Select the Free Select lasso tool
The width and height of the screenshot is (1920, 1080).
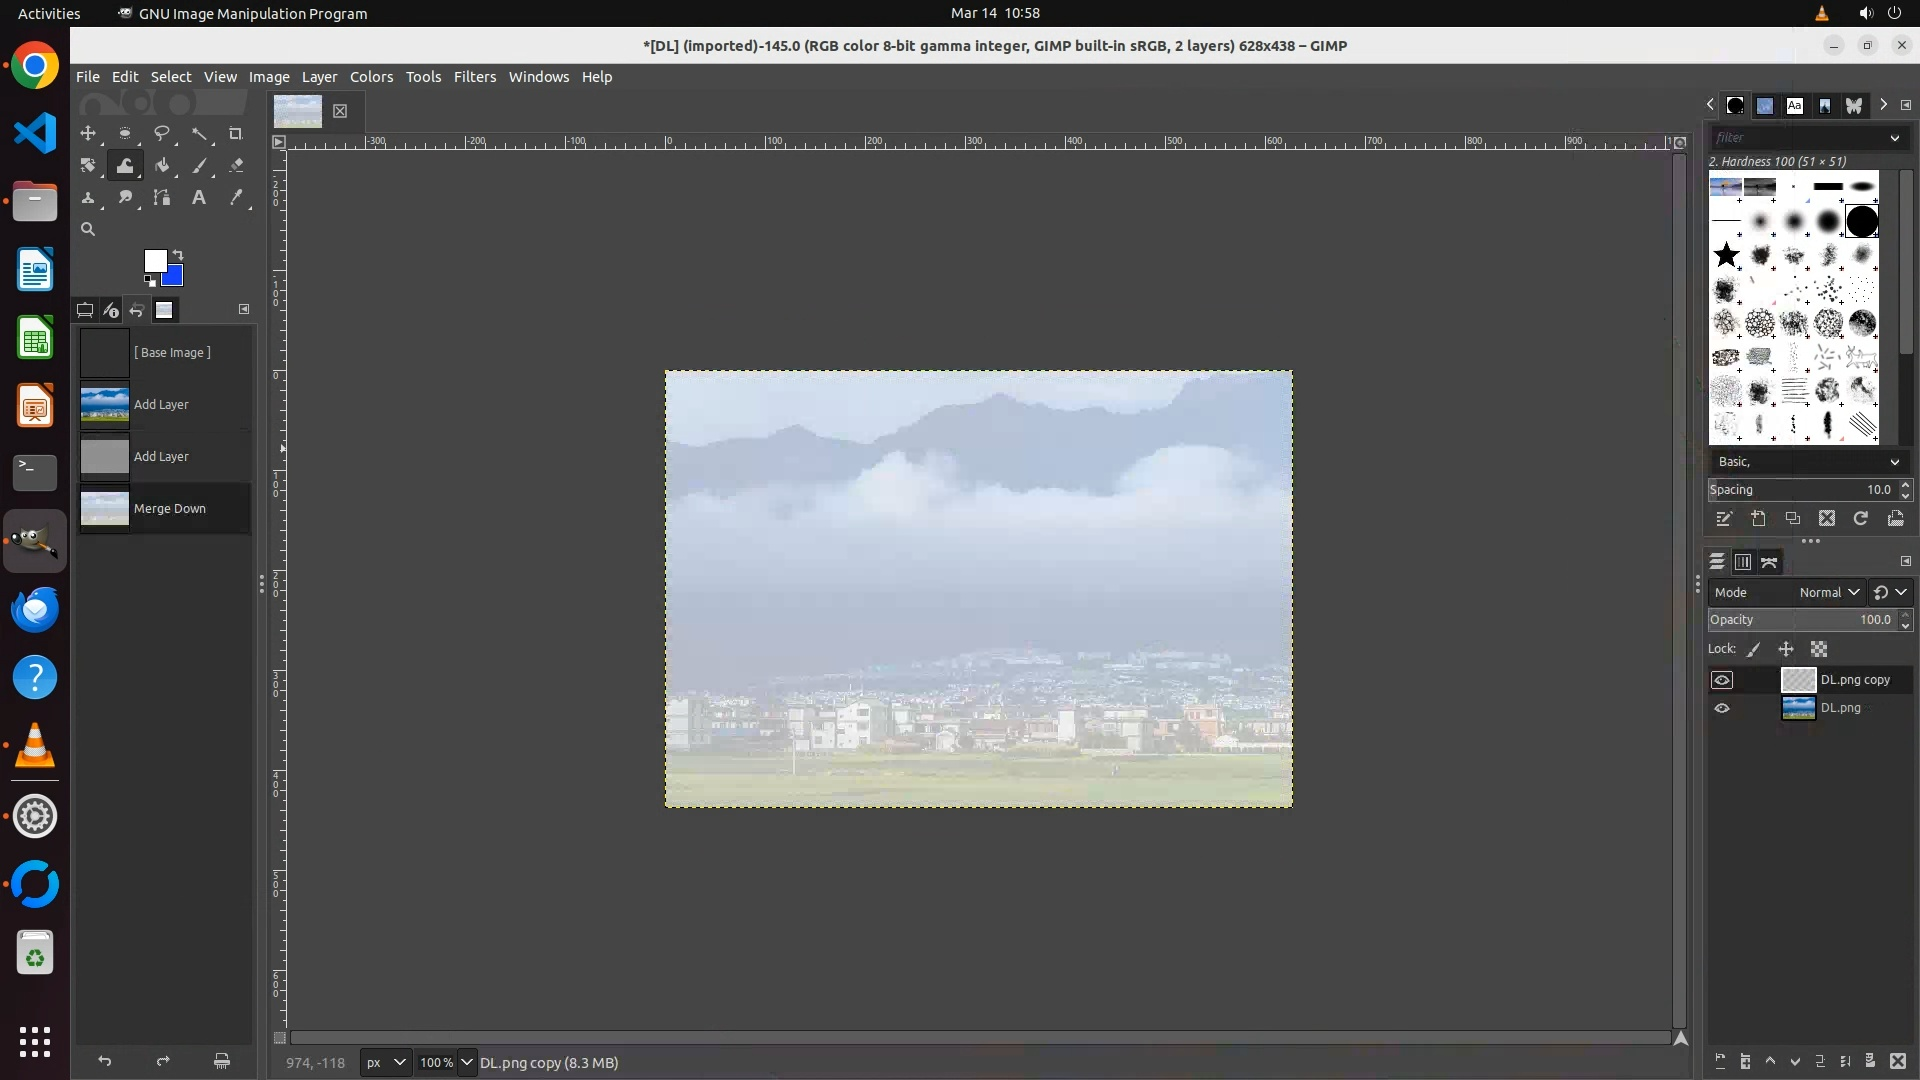[161, 133]
